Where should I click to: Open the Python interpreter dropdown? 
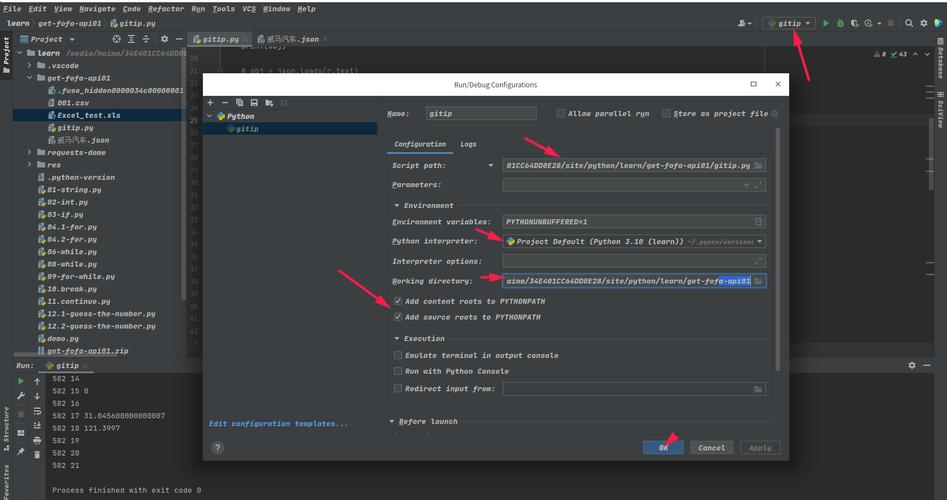pos(759,242)
